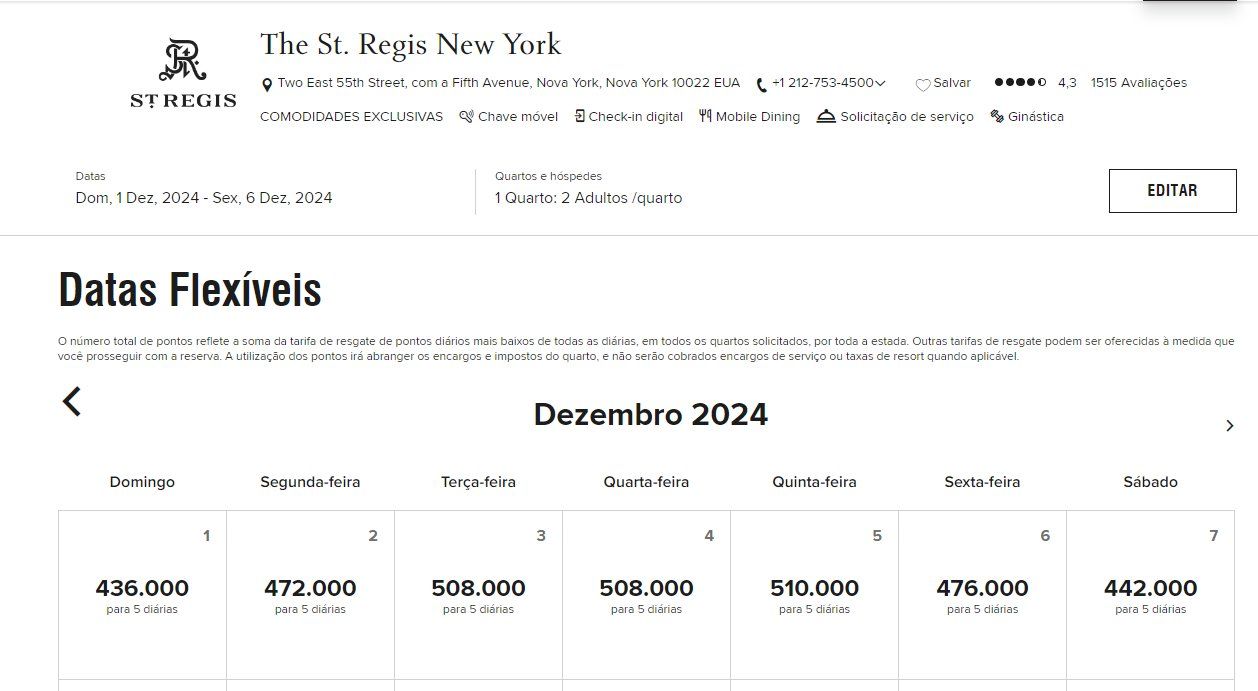Click the map pin address icon
Screen dimensions: 1258x691
(x=267, y=85)
